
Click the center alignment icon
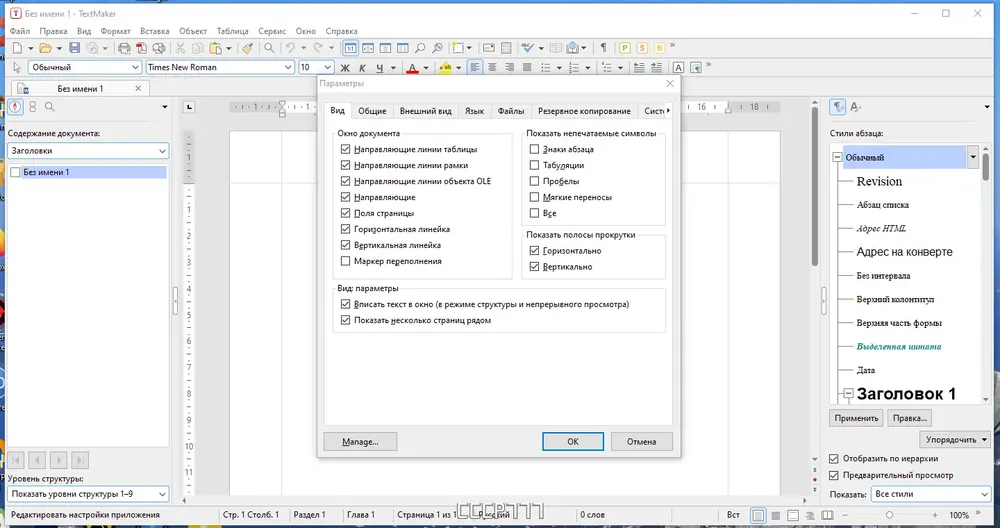coord(492,67)
